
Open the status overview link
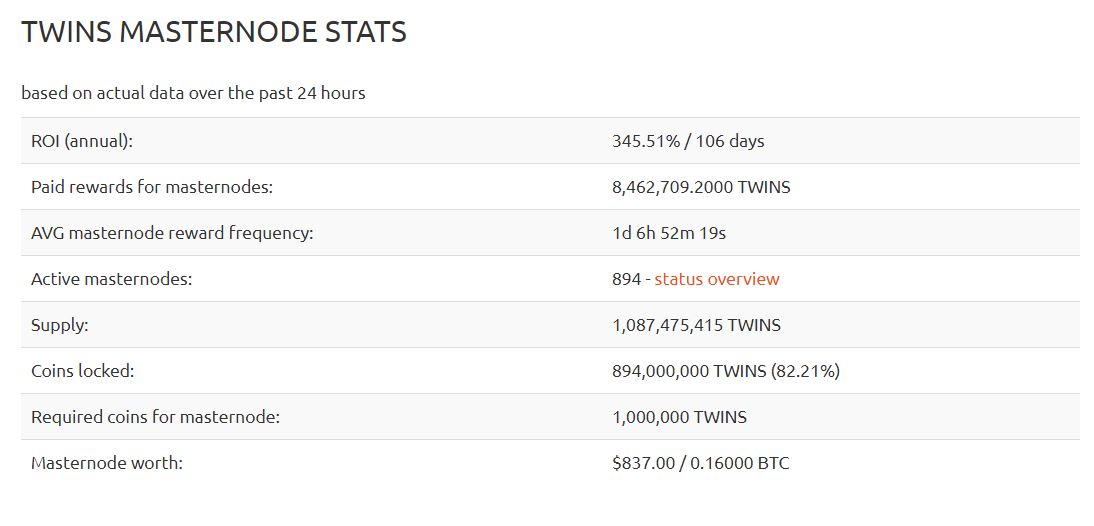coord(716,279)
